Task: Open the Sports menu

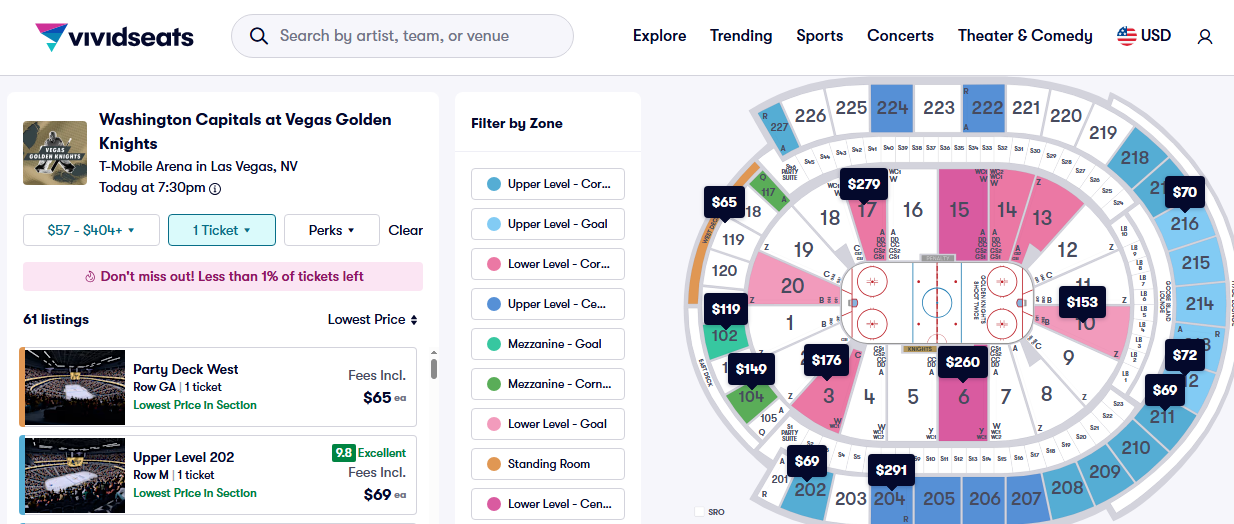Action: [x=819, y=36]
